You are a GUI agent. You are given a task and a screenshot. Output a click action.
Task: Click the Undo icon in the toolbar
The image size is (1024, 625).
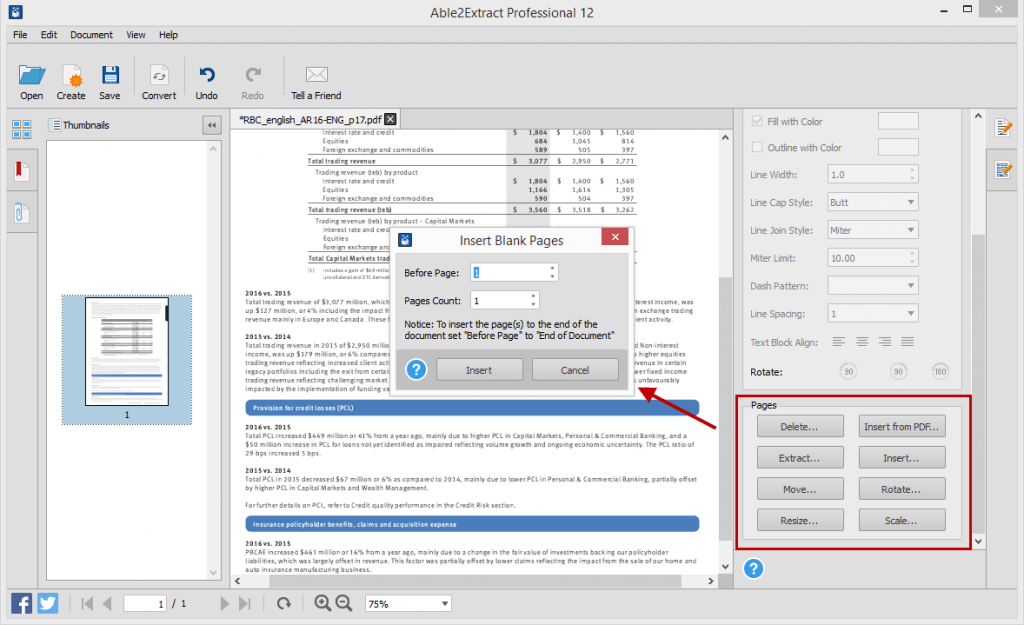coord(206,80)
